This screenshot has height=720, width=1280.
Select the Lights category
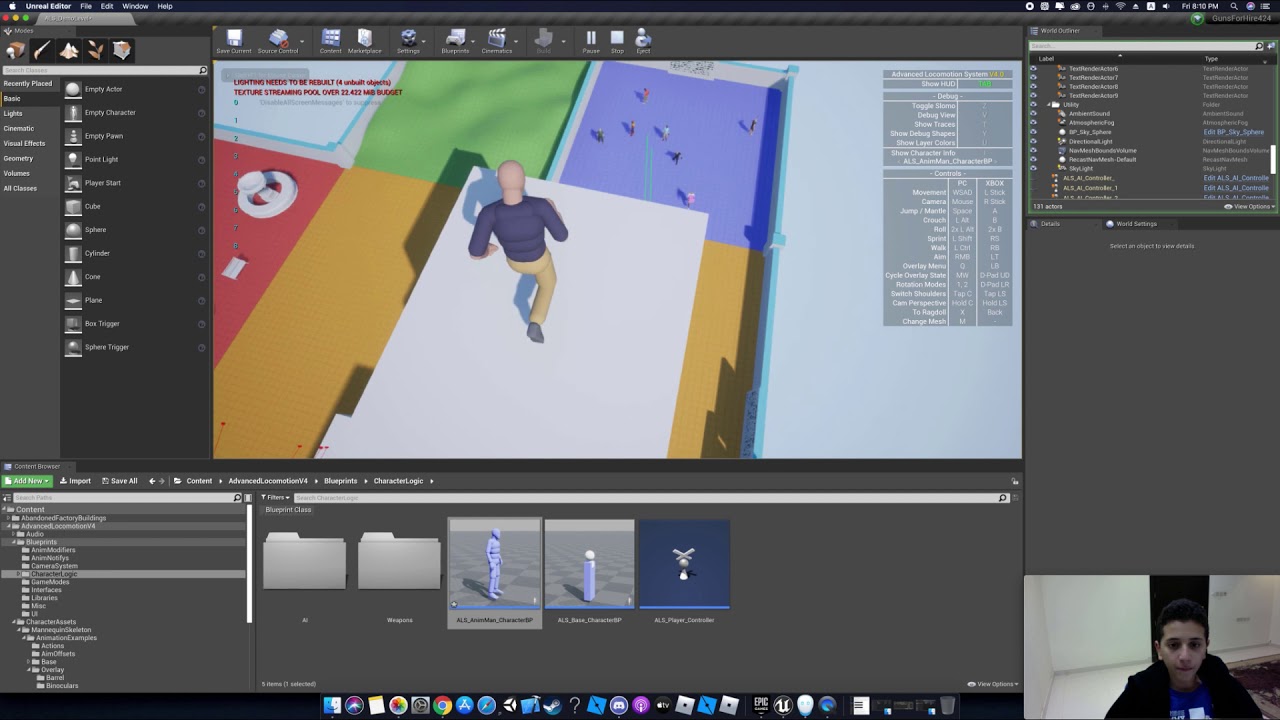coord(13,113)
